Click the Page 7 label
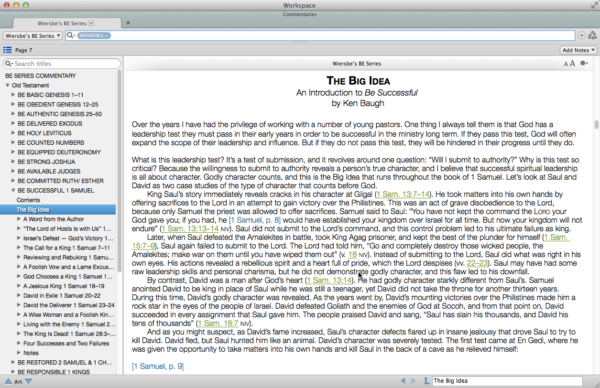 pyautogui.click(x=24, y=50)
